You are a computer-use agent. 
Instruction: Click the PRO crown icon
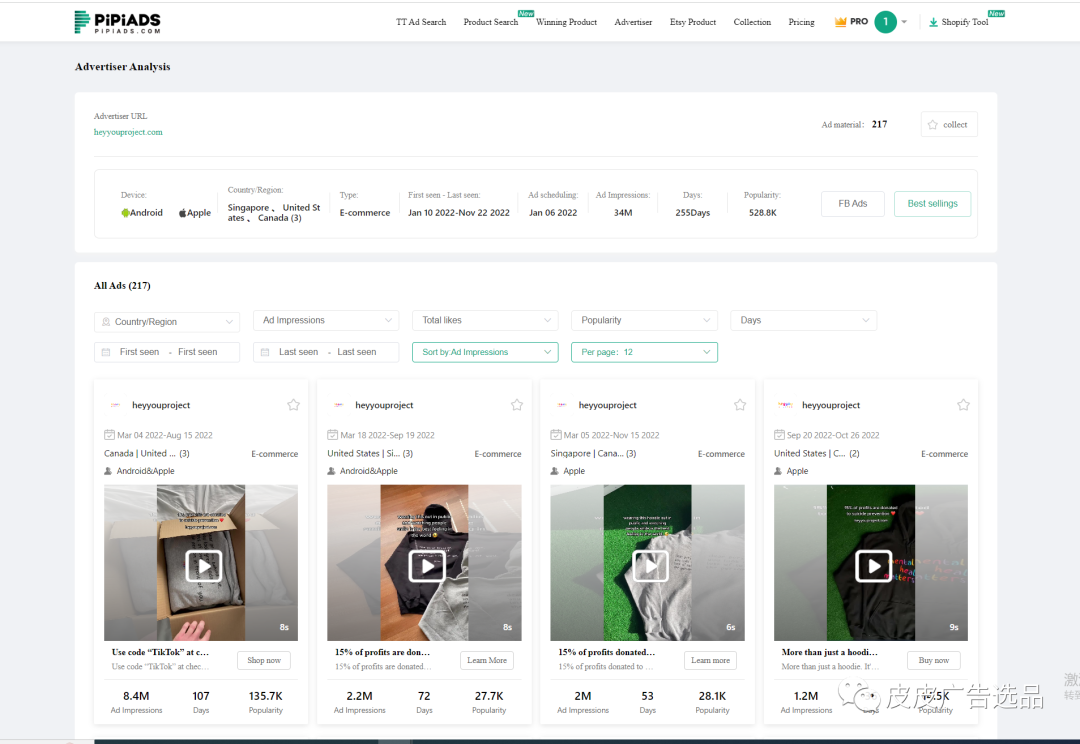(840, 21)
